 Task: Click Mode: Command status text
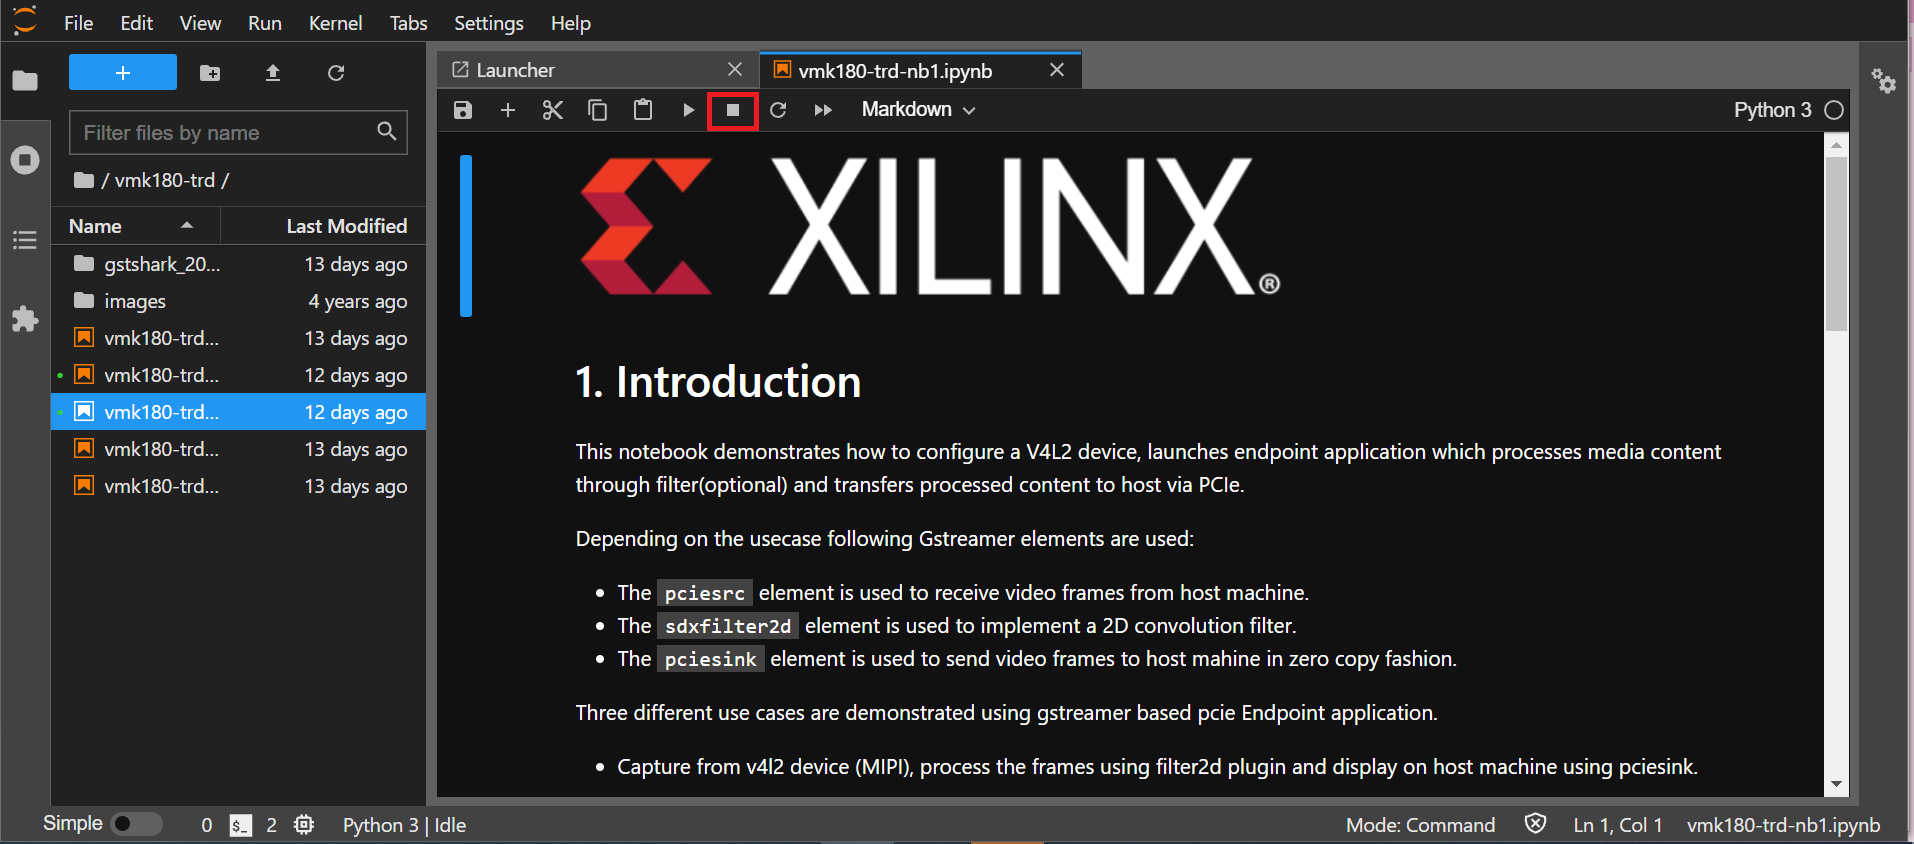pos(1420,825)
